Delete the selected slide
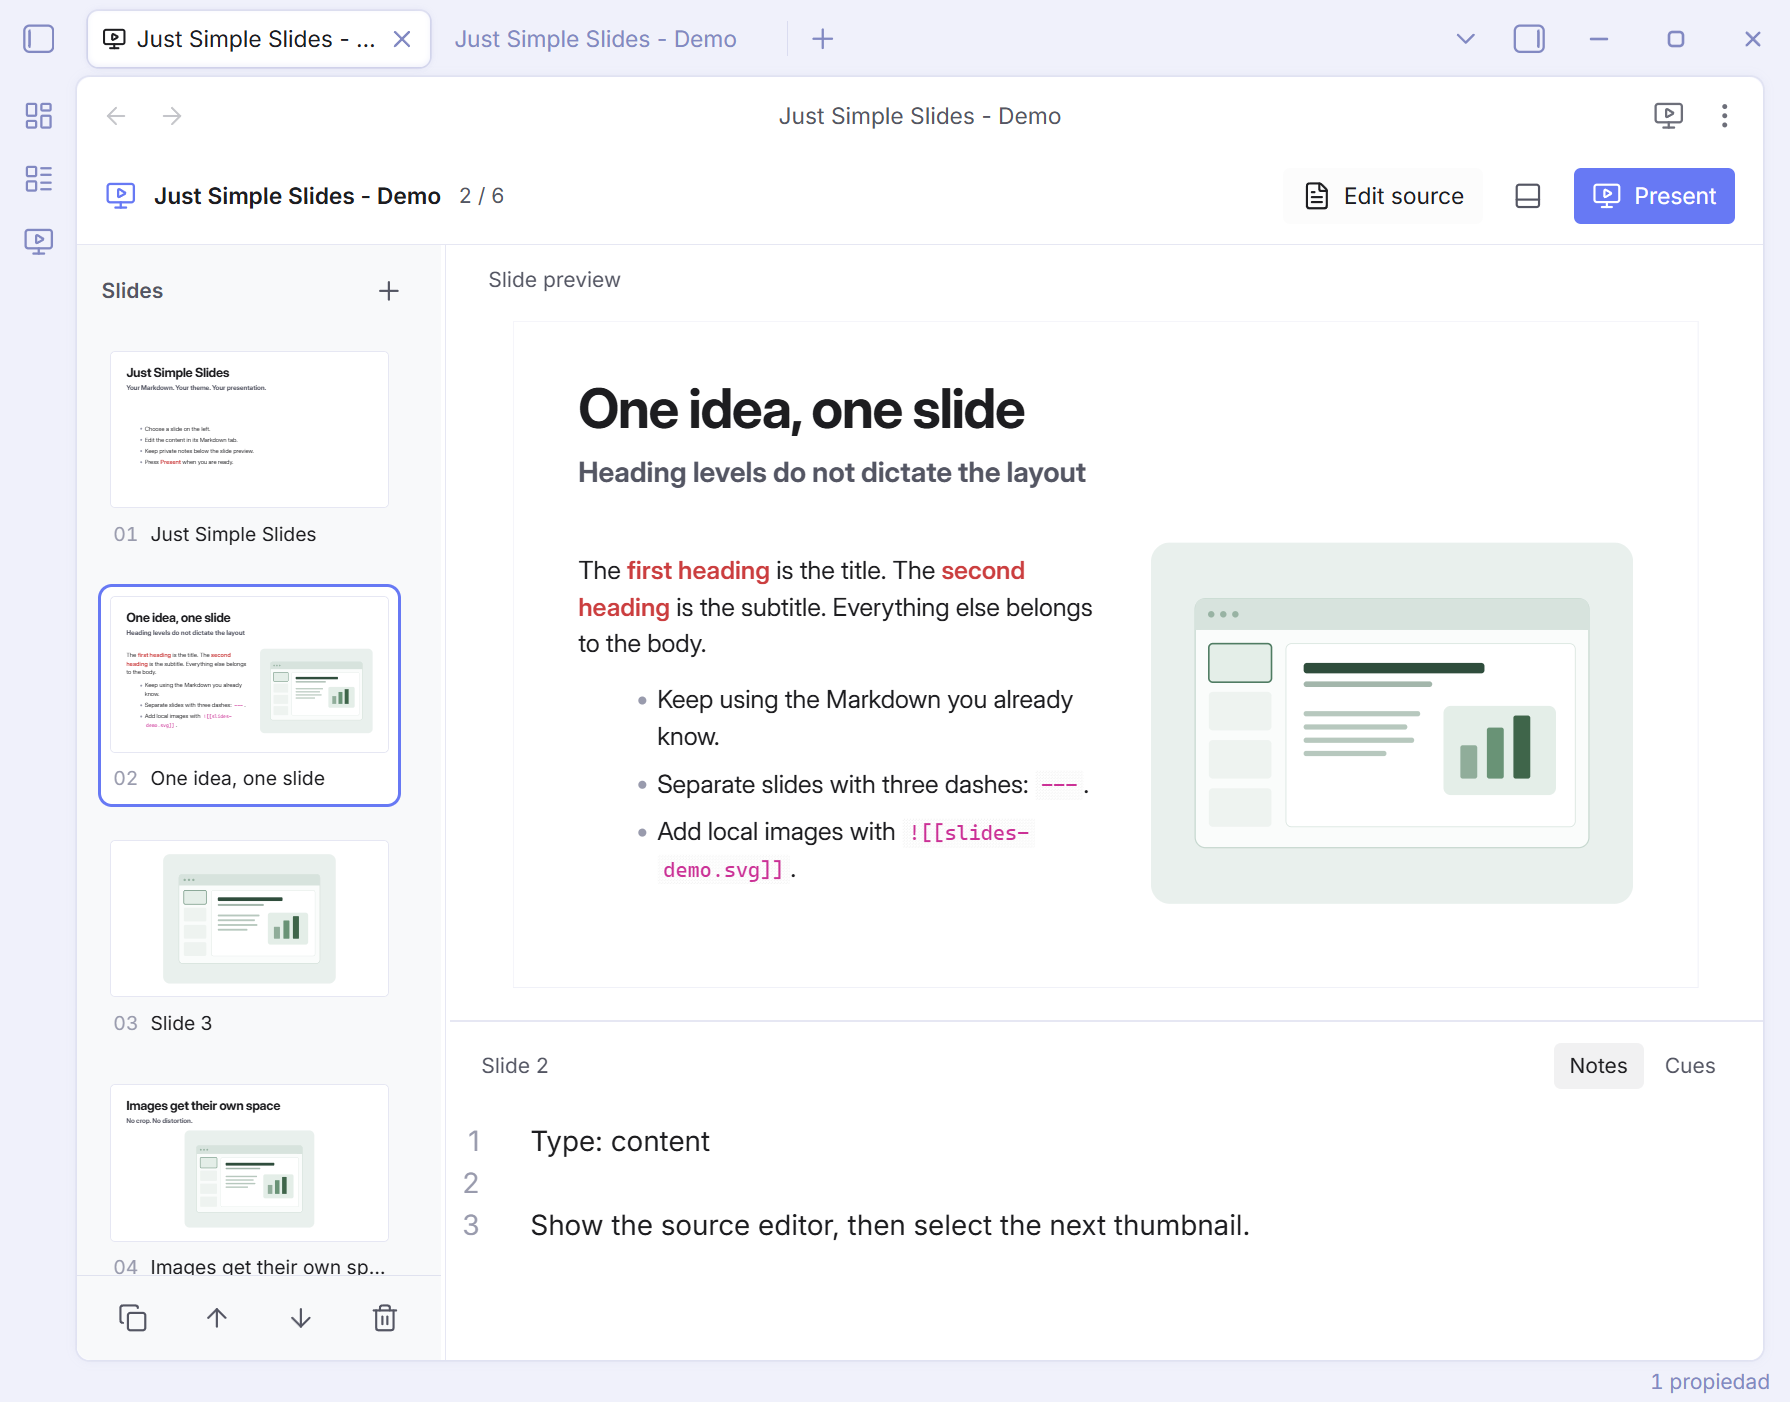 click(x=385, y=1318)
